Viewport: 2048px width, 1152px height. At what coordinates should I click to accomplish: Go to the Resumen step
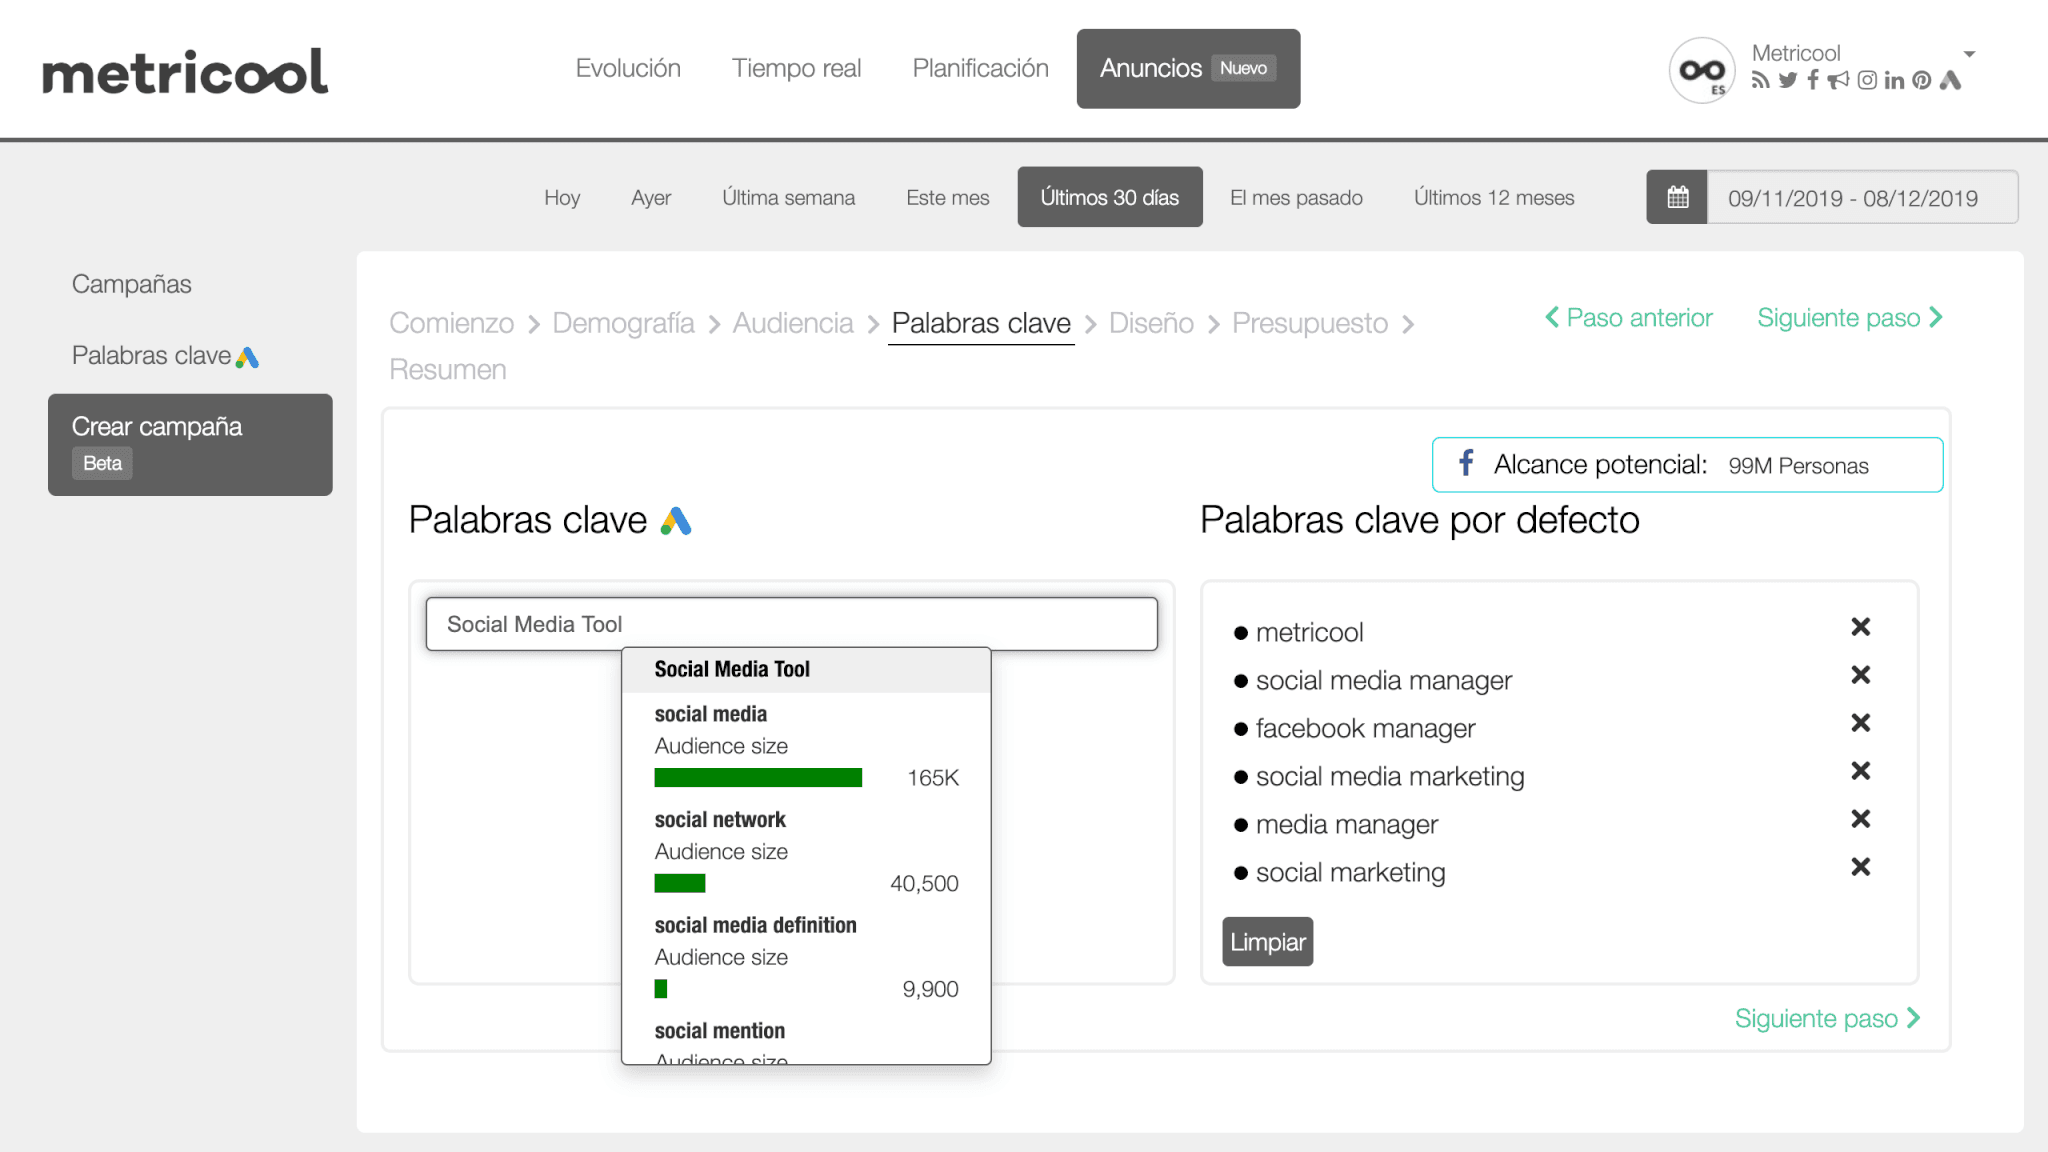(448, 369)
